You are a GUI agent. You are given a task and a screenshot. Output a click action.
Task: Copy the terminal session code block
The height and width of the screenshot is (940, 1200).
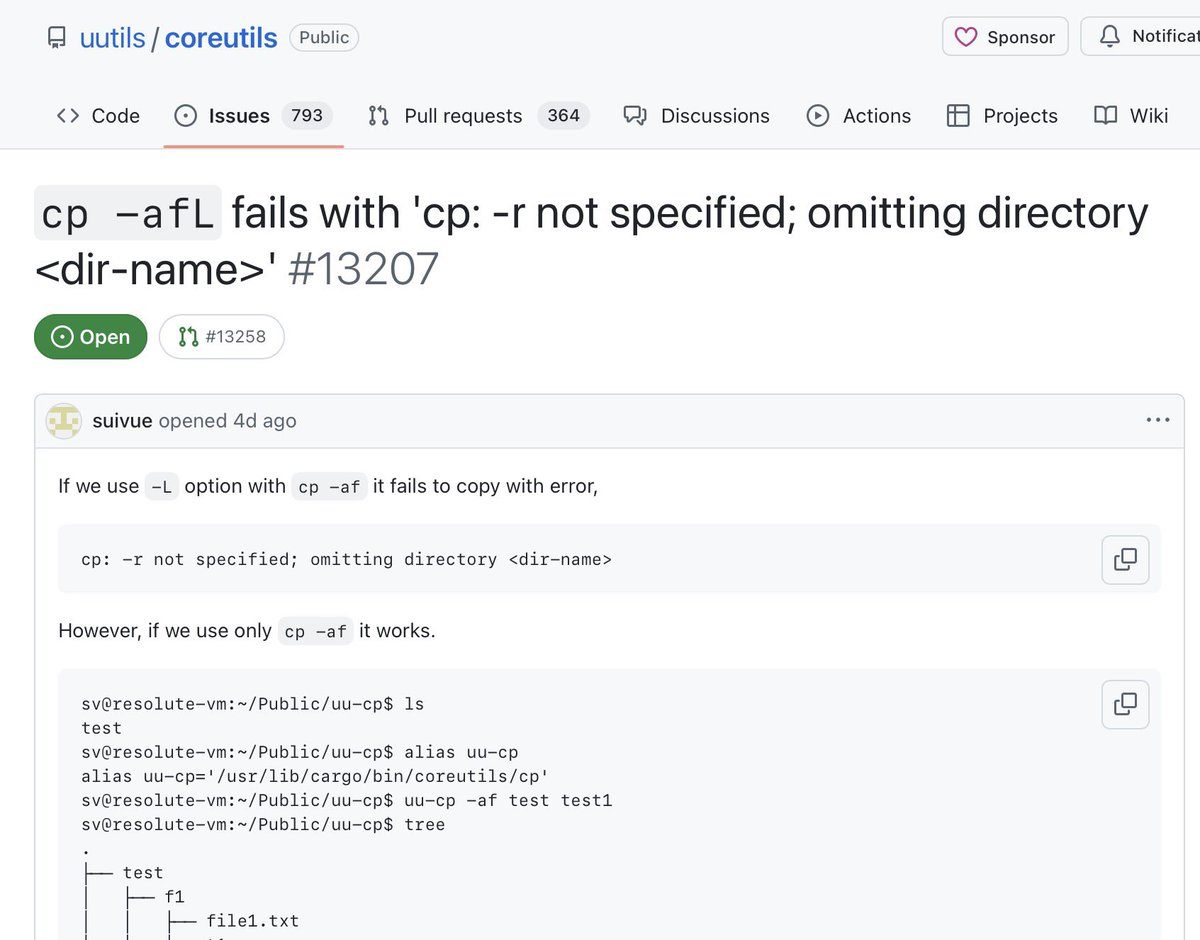tap(1125, 704)
